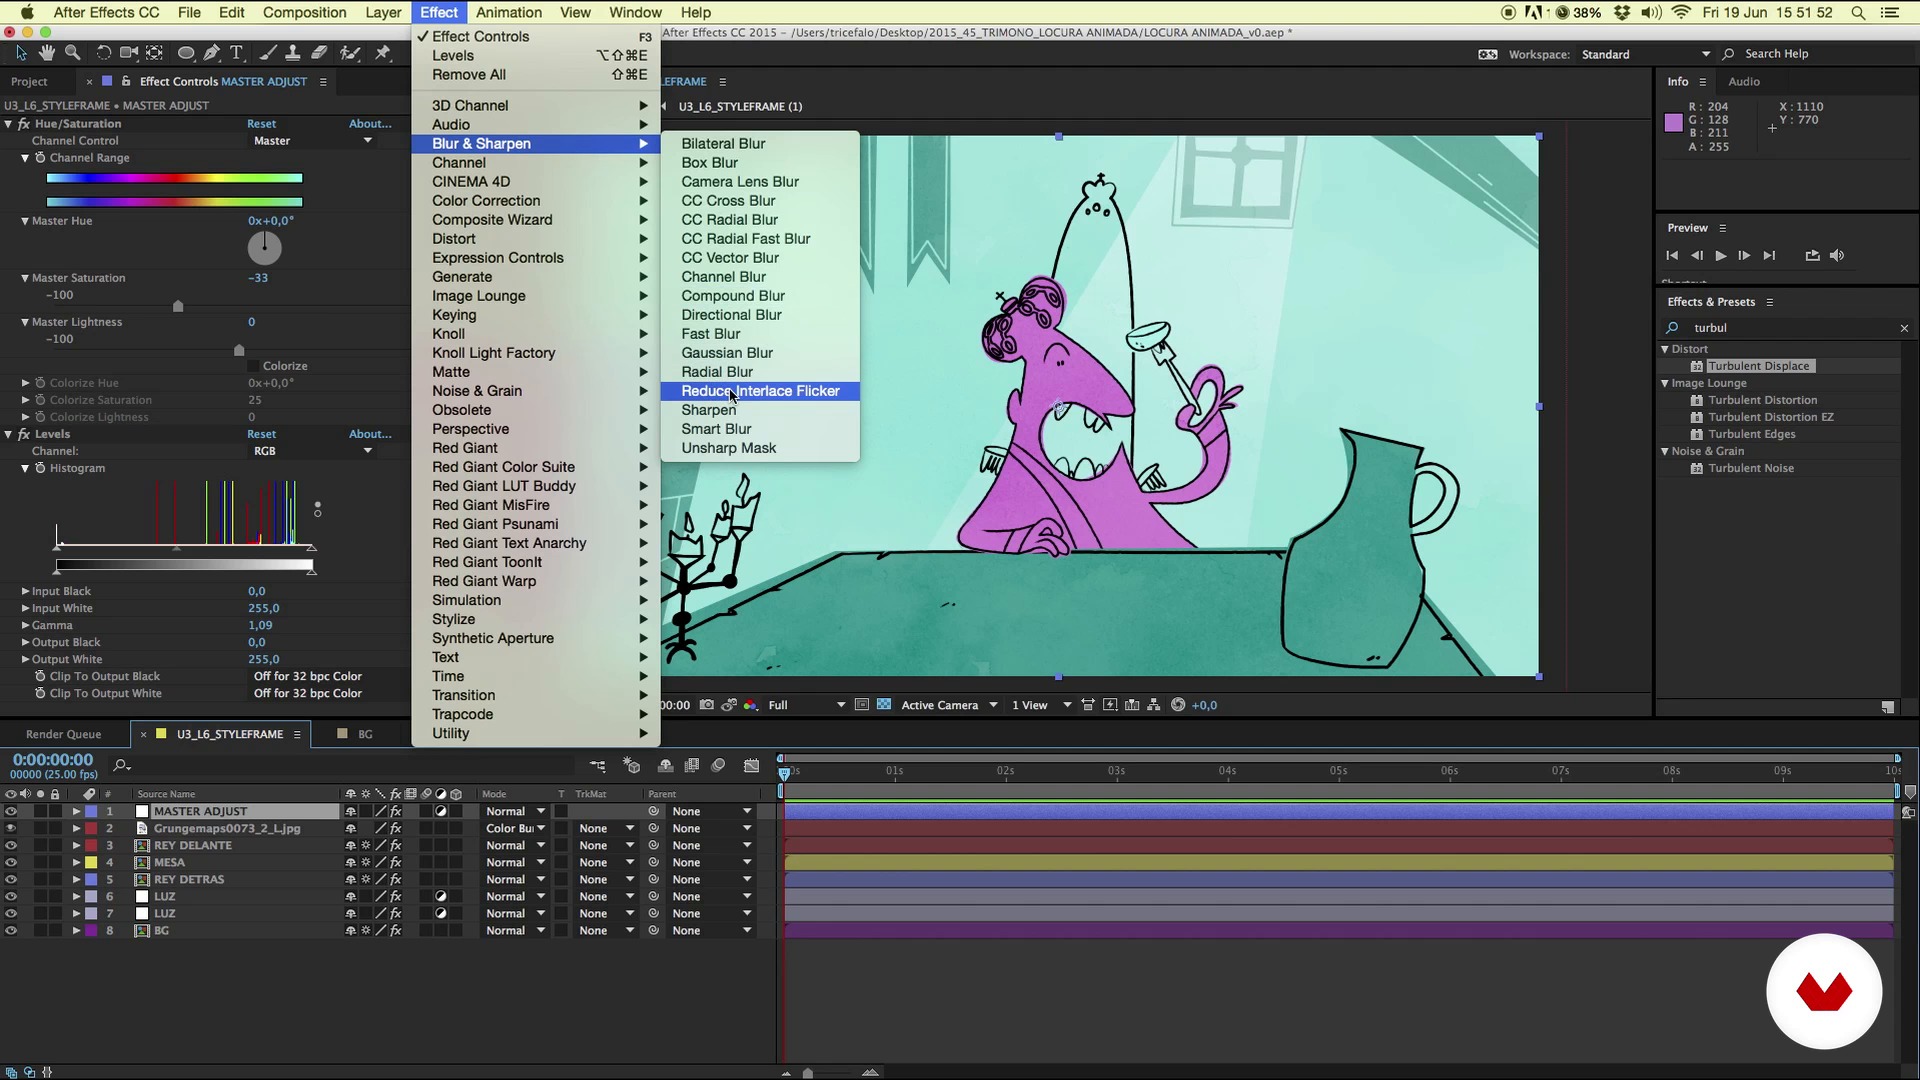
Task: Click the Master Hue angle dial
Action: tap(265, 247)
